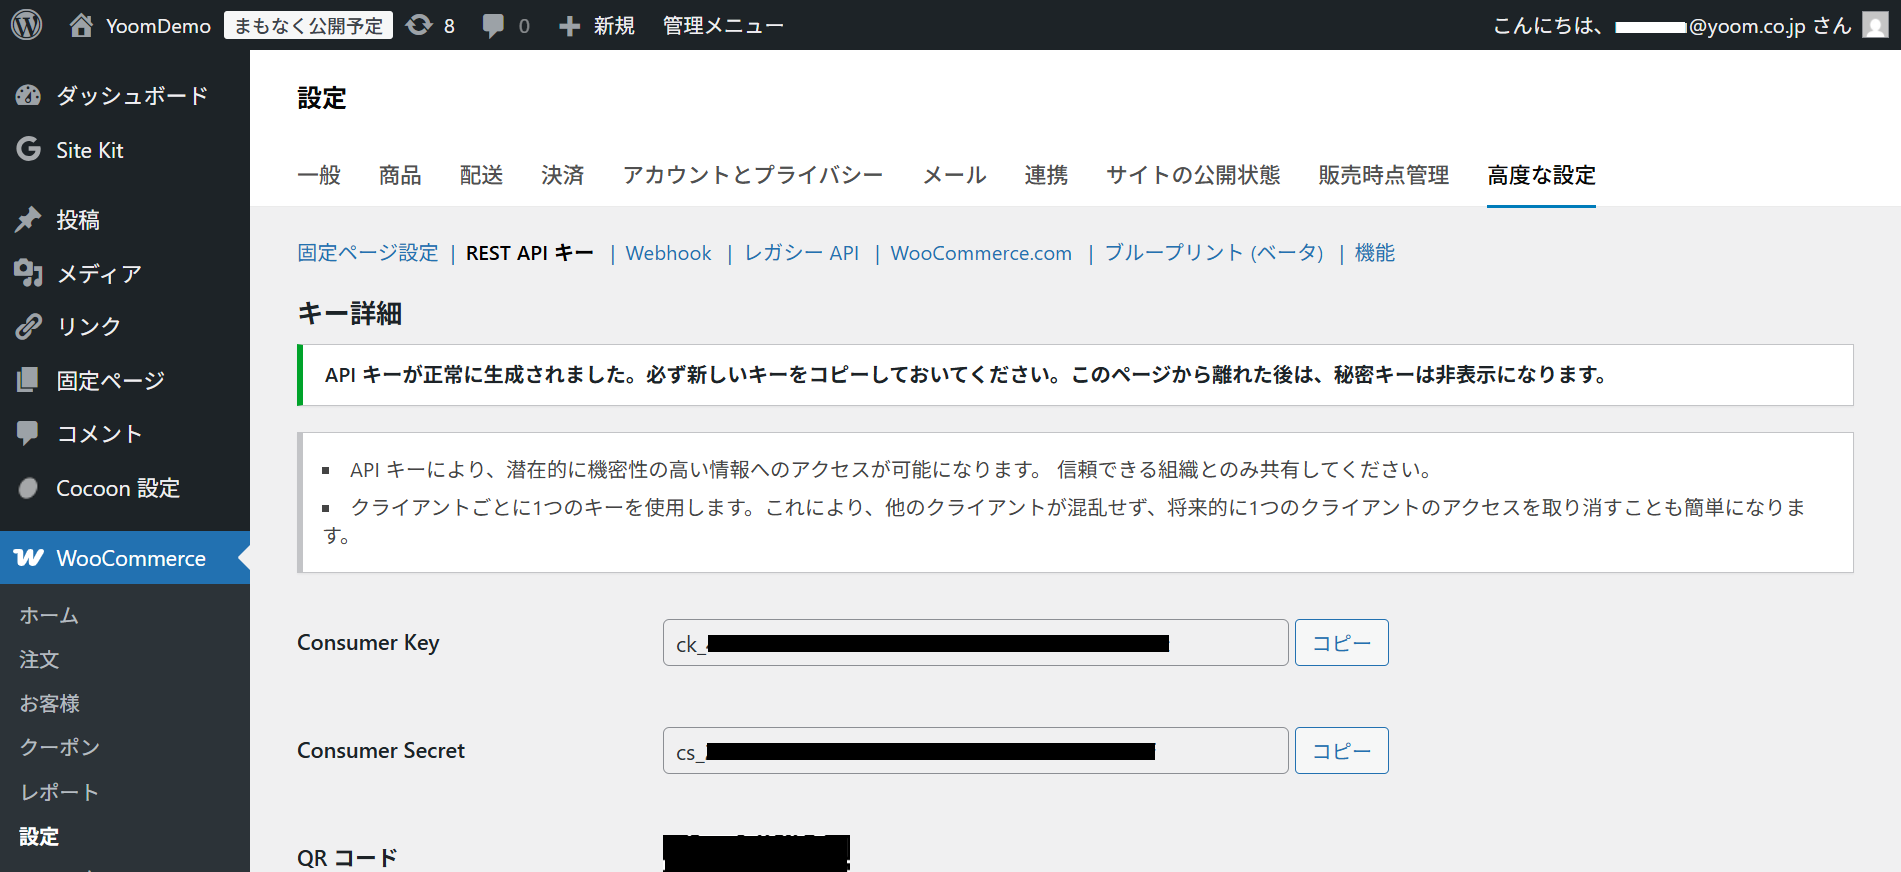Click the WordPress logo icon
This screenshot has width=1901, height=872.
[x=27, y=25]
